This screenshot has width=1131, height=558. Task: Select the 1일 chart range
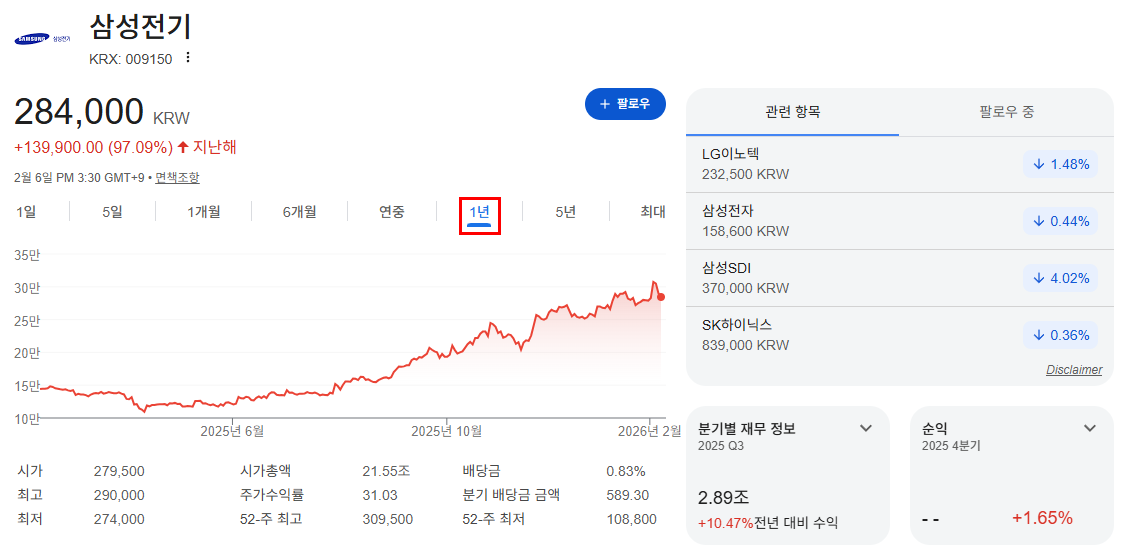pyautogui.click(x=25, y=212)
